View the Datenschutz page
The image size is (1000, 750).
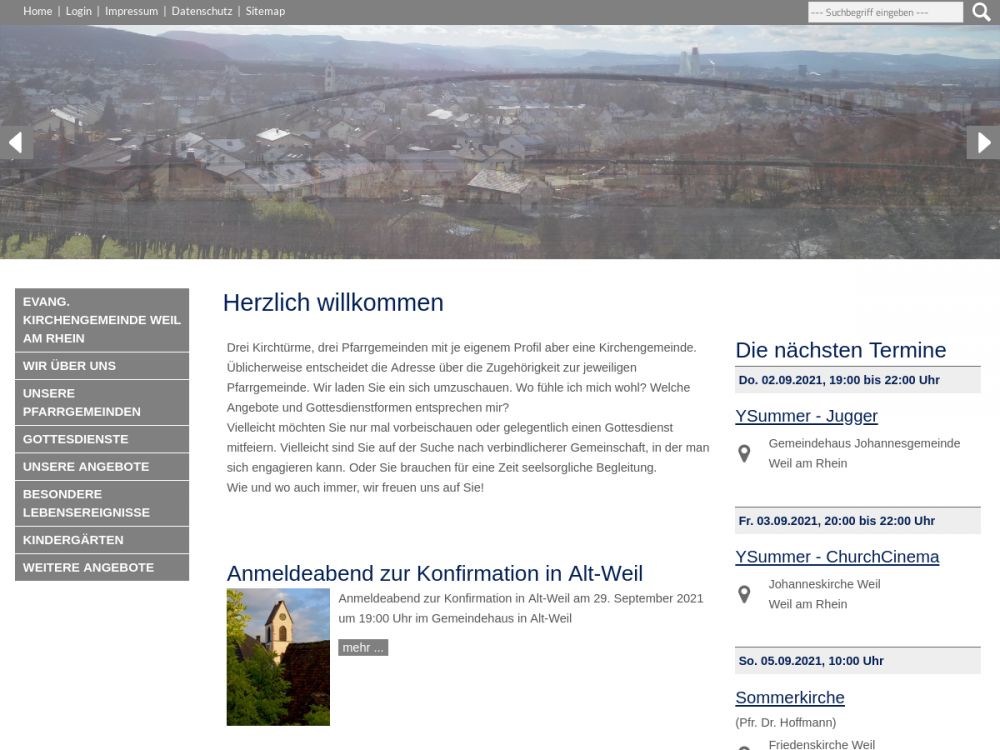point(202,11)
